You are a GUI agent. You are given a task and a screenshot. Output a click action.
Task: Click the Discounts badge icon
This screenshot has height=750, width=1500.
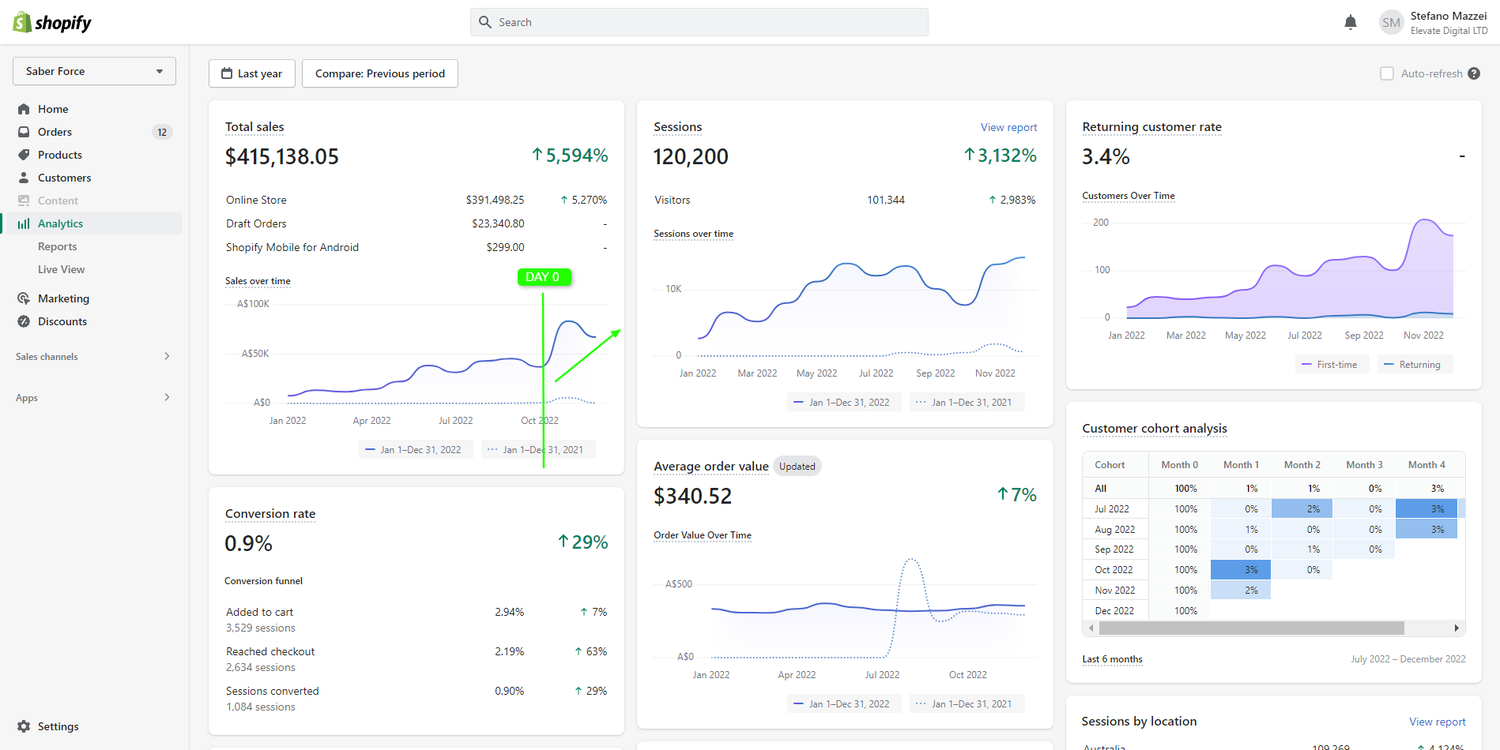24,322
